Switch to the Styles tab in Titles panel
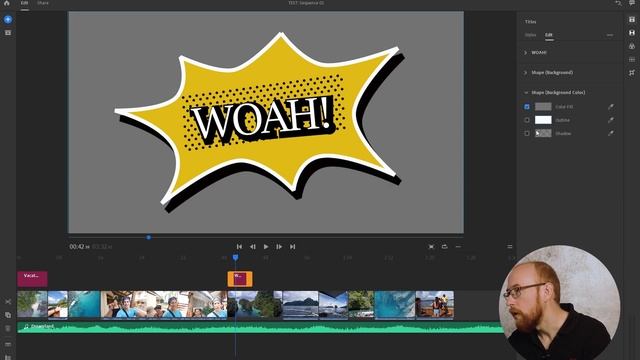640x360 pixels. (x=530, y=35)
